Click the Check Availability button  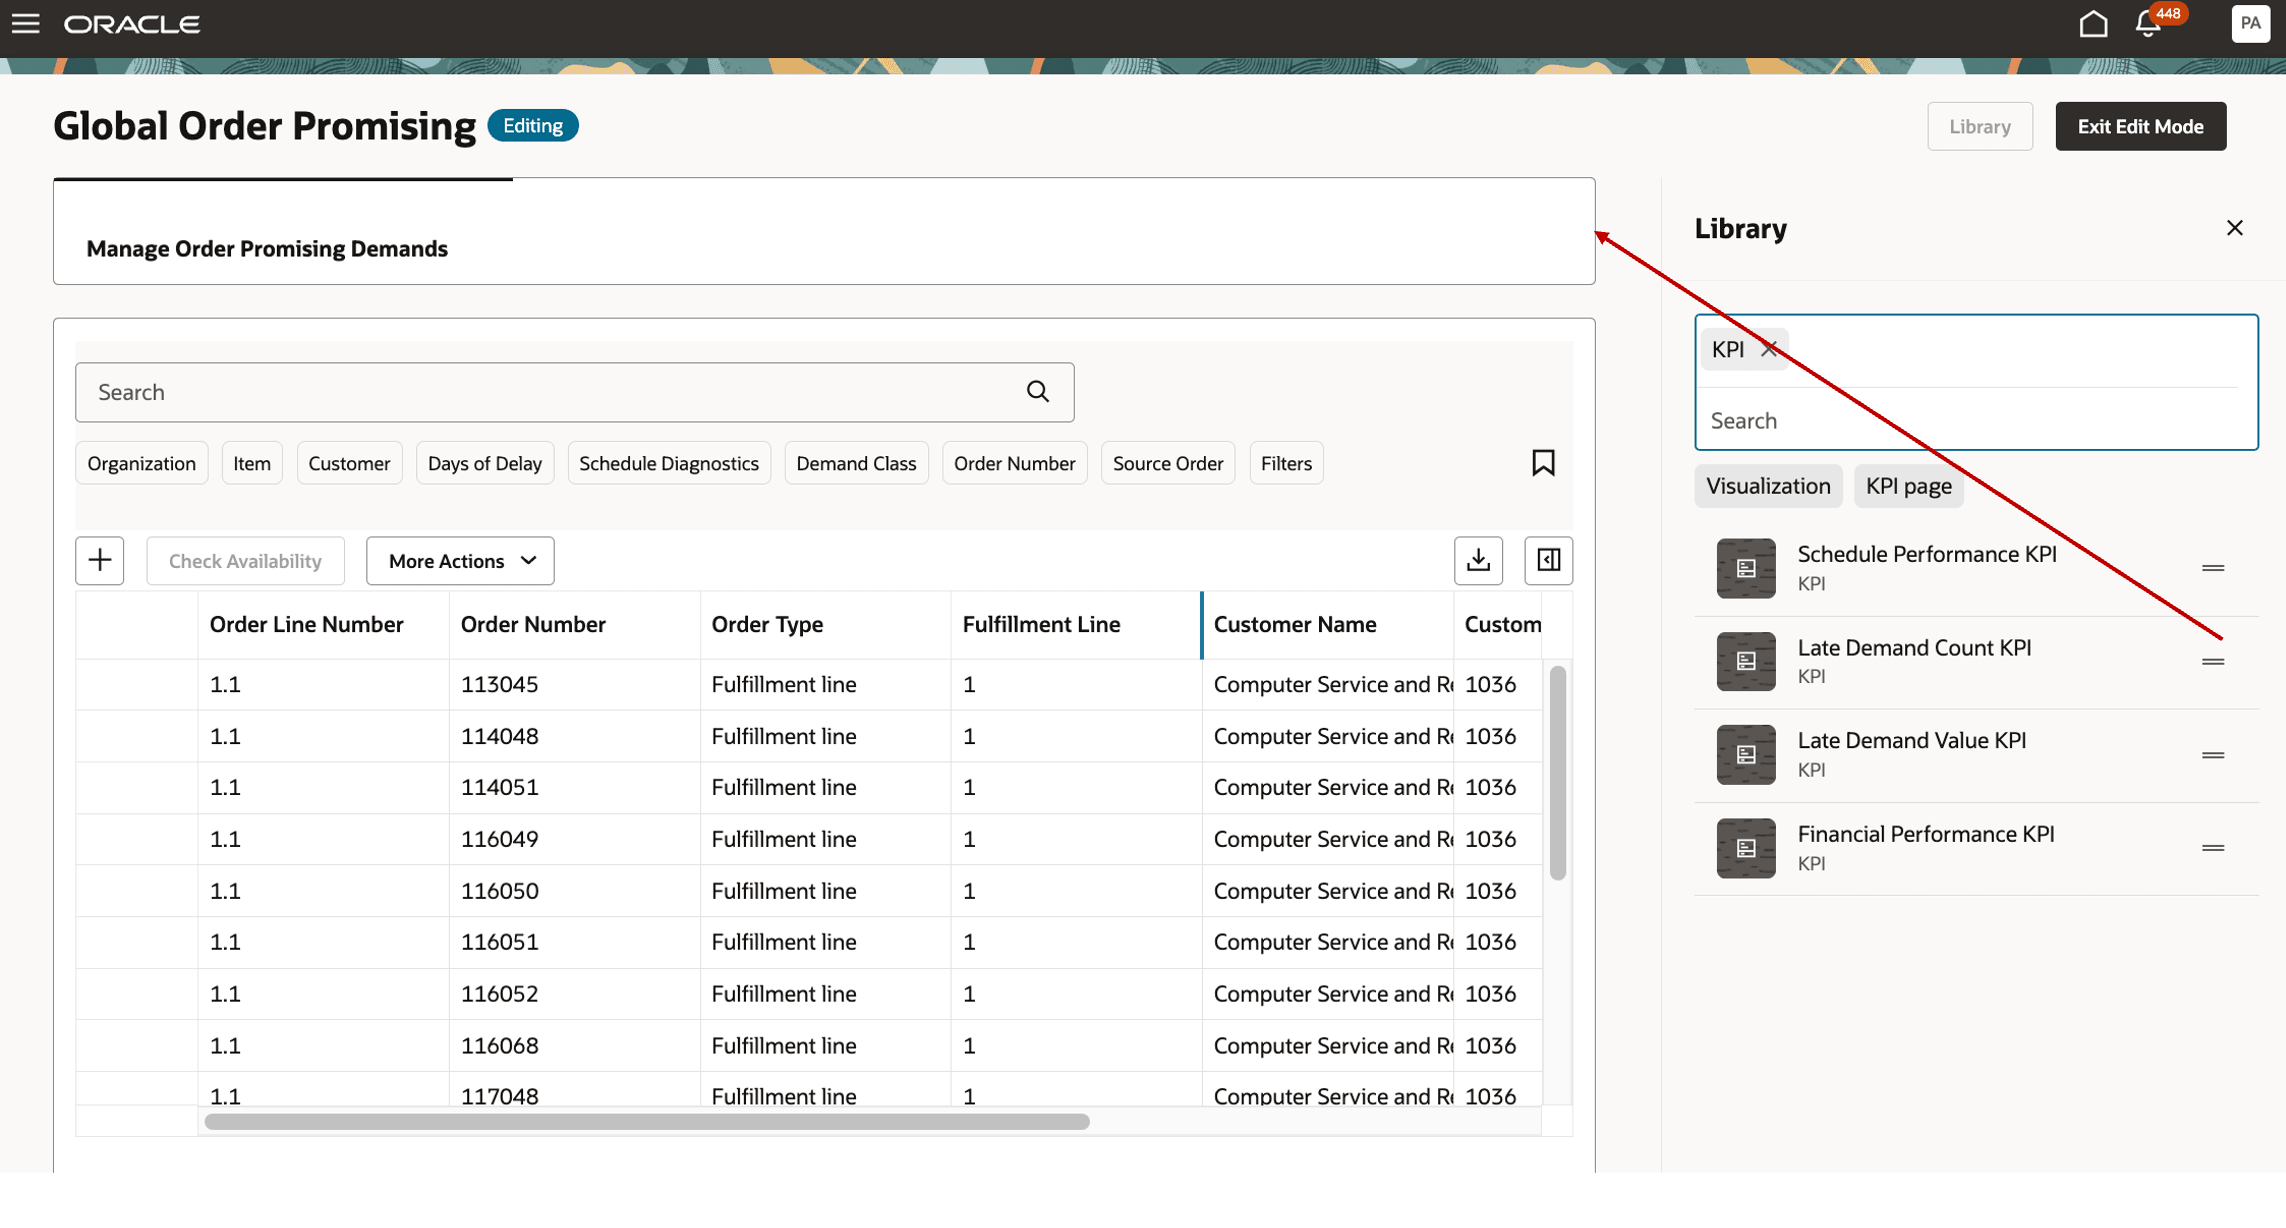[x=245, y=560]
